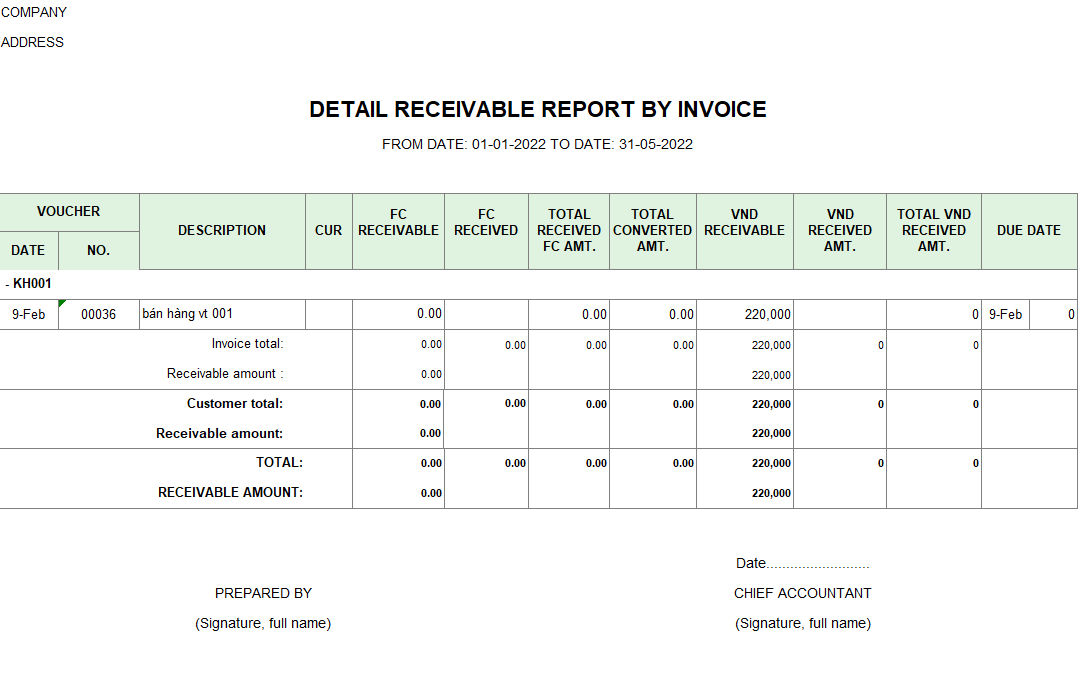1092x693 pixels.
Task: Click "(Signature, full name)" under CHIEF ACCOUNTANT
Action: click(803, 623)
